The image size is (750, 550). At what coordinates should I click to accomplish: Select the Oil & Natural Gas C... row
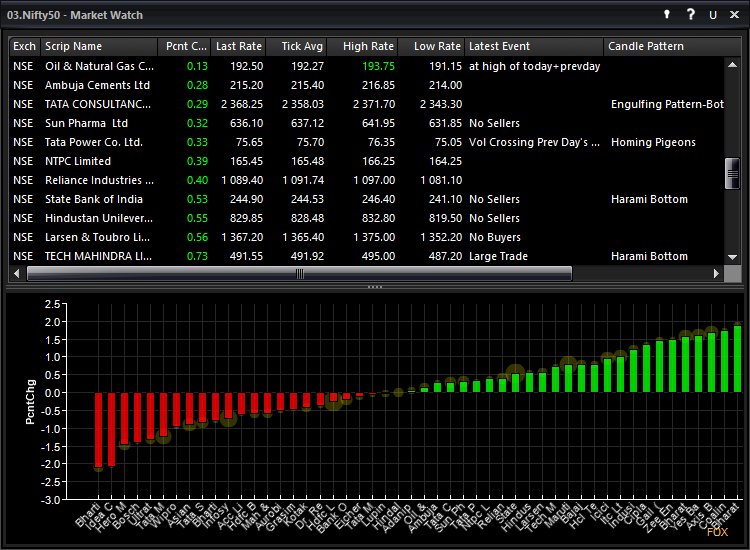(366, 66)
